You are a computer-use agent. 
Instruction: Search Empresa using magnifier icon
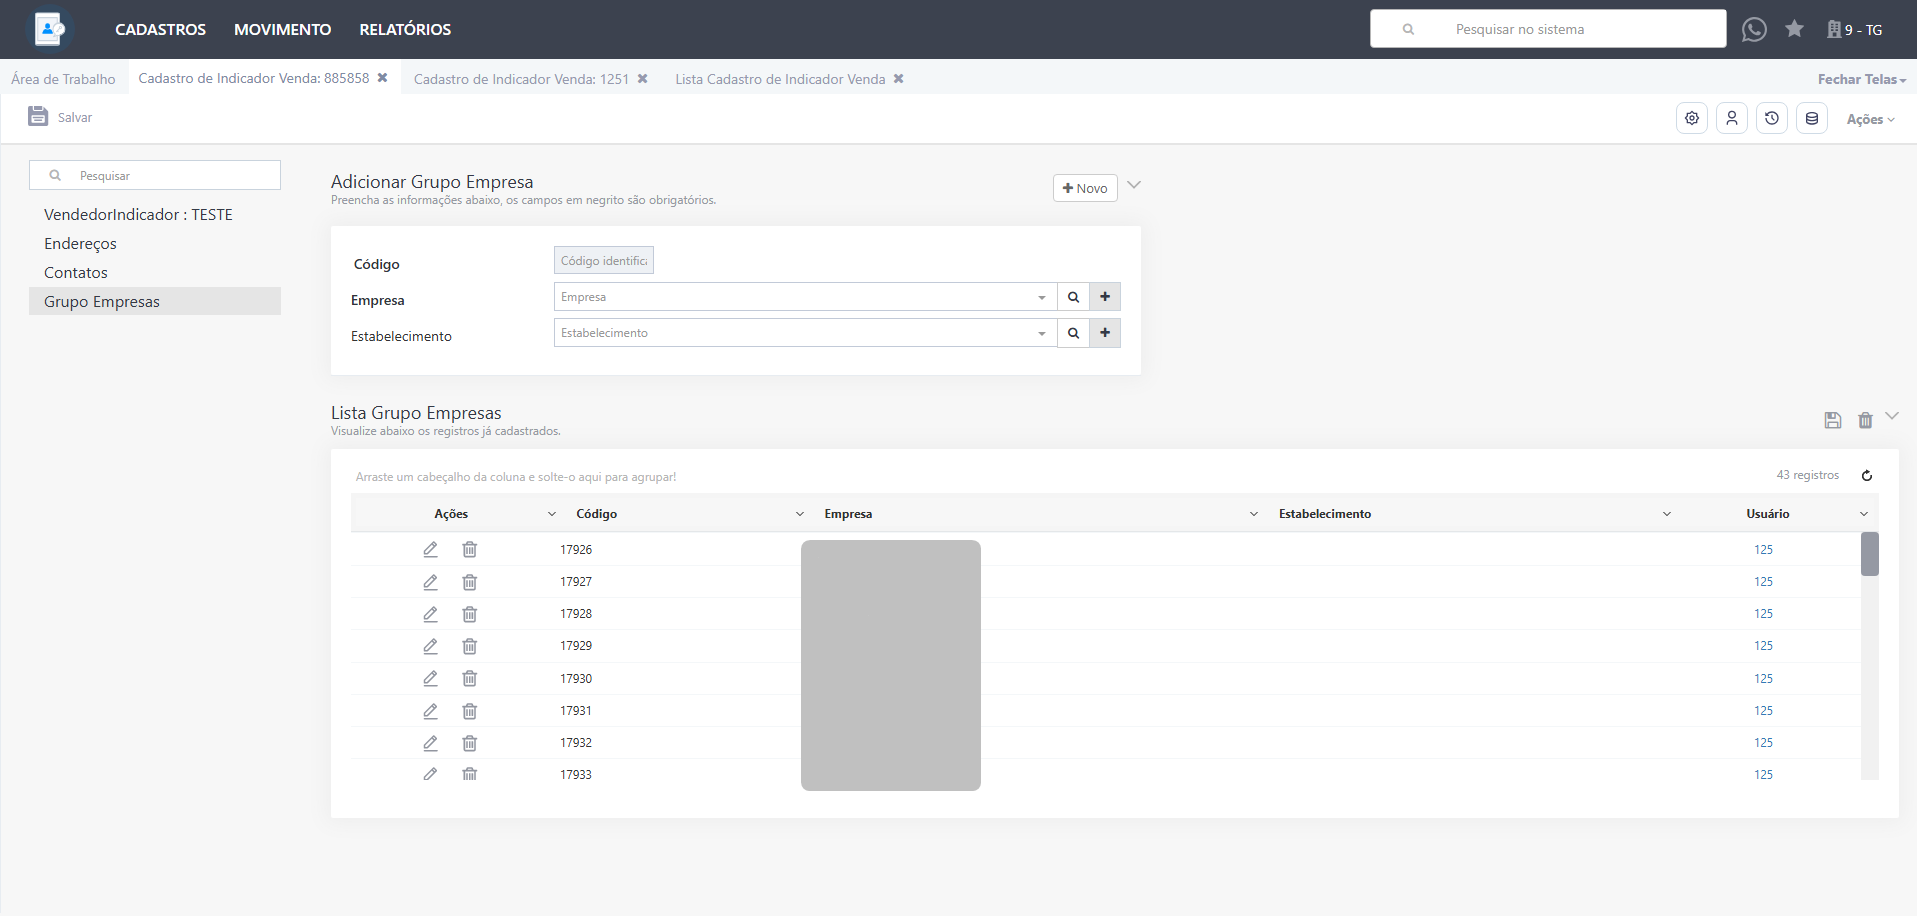(x=1073, y=297)
